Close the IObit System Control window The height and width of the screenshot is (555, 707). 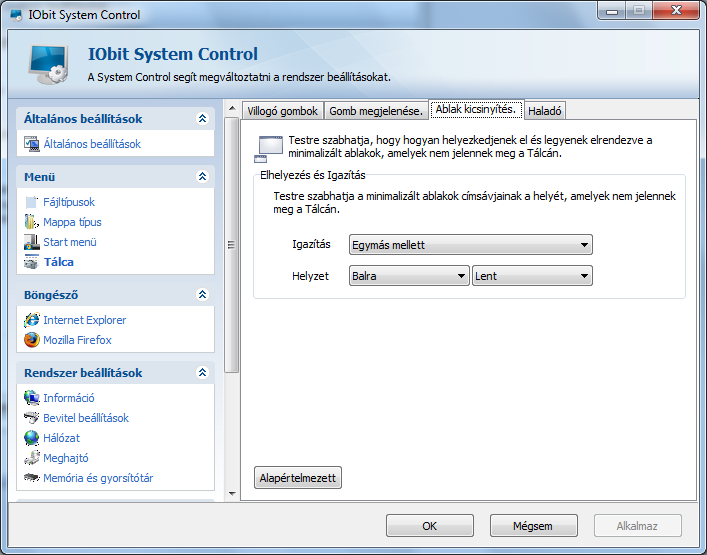pyautogui.click(x=675, y=10)
